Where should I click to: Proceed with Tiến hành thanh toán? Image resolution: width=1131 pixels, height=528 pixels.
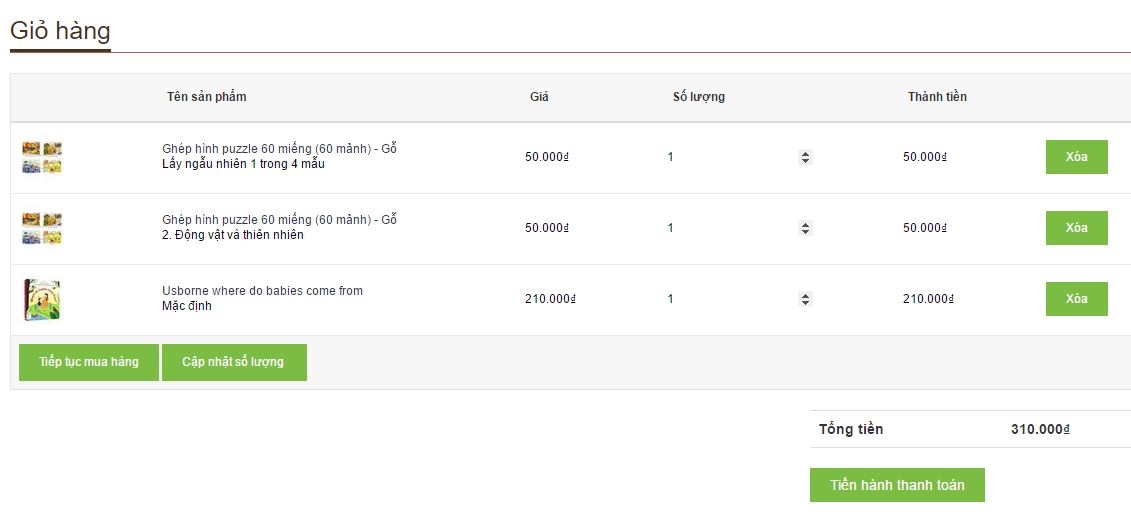pyautogui.click(x=897, y=485)
